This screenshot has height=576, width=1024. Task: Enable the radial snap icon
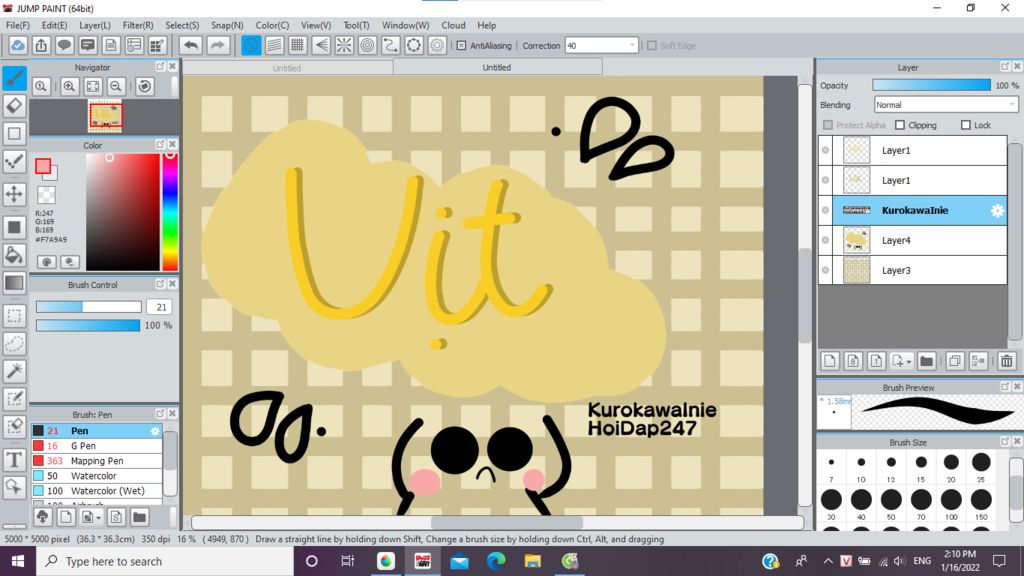click(344, 45)
